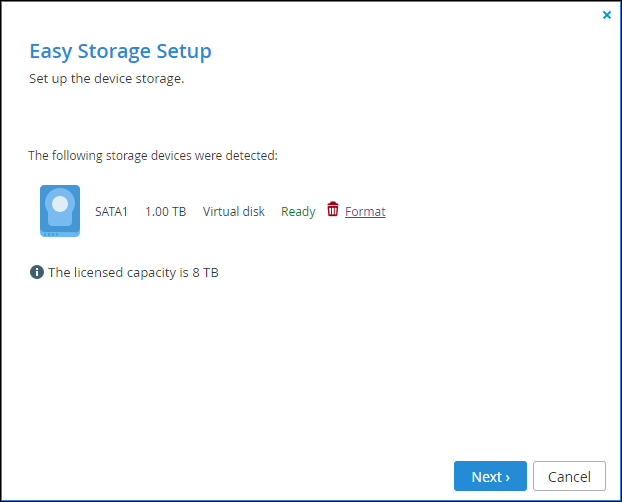Click the Easy Storage Setup heading
622x502 pixels.
(x=121, y=52)
